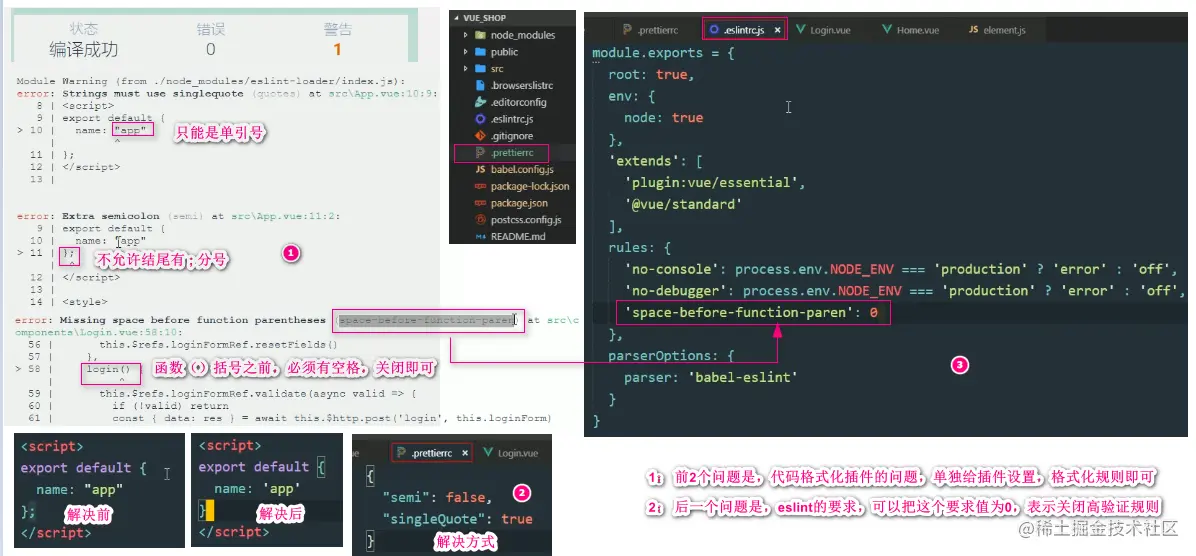Image resolution: width=1196 pixels, height=556 pixels.
Task: Click the 'rules: {' line
Action: pyautogui.click(x=639, y=248)
